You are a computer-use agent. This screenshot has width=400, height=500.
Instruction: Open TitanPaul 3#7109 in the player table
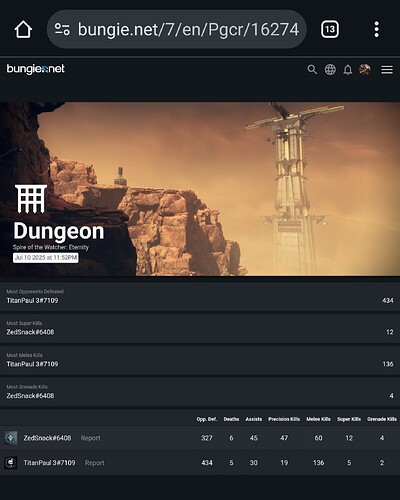[x=49, y=463]
